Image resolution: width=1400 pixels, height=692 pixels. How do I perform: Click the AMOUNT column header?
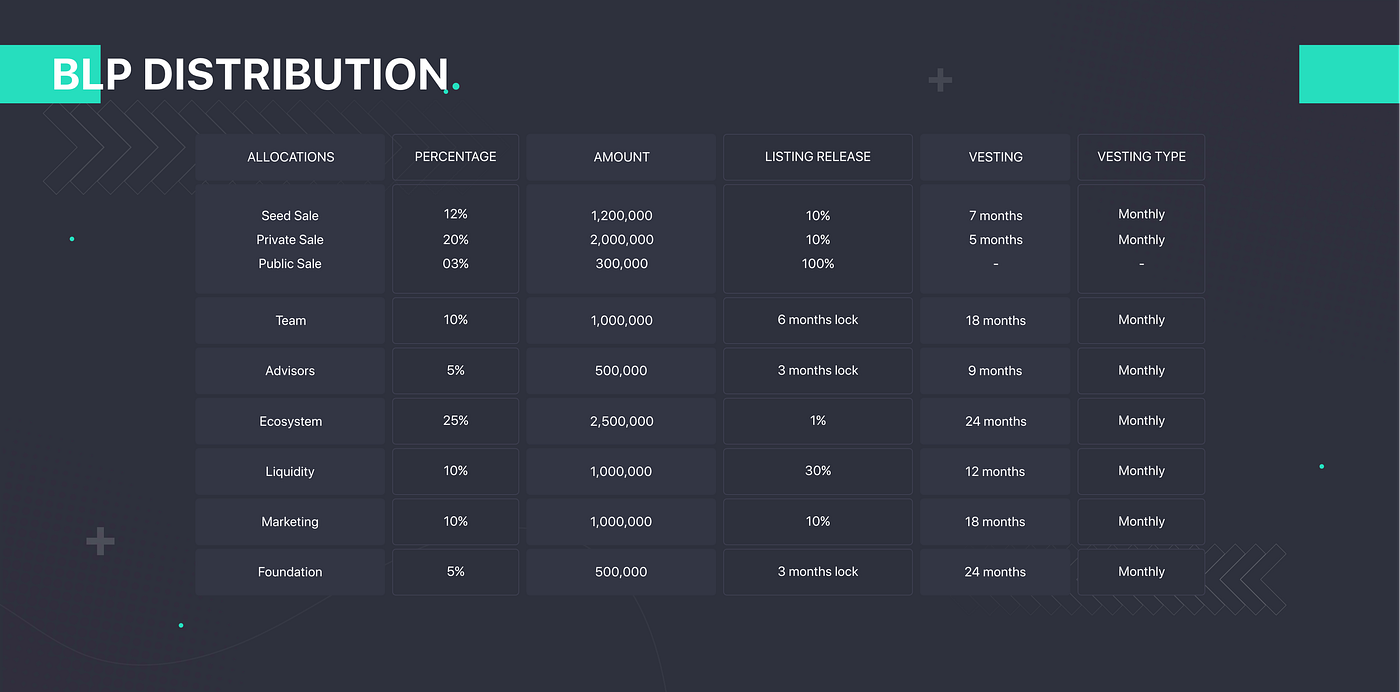click(621, 157)
